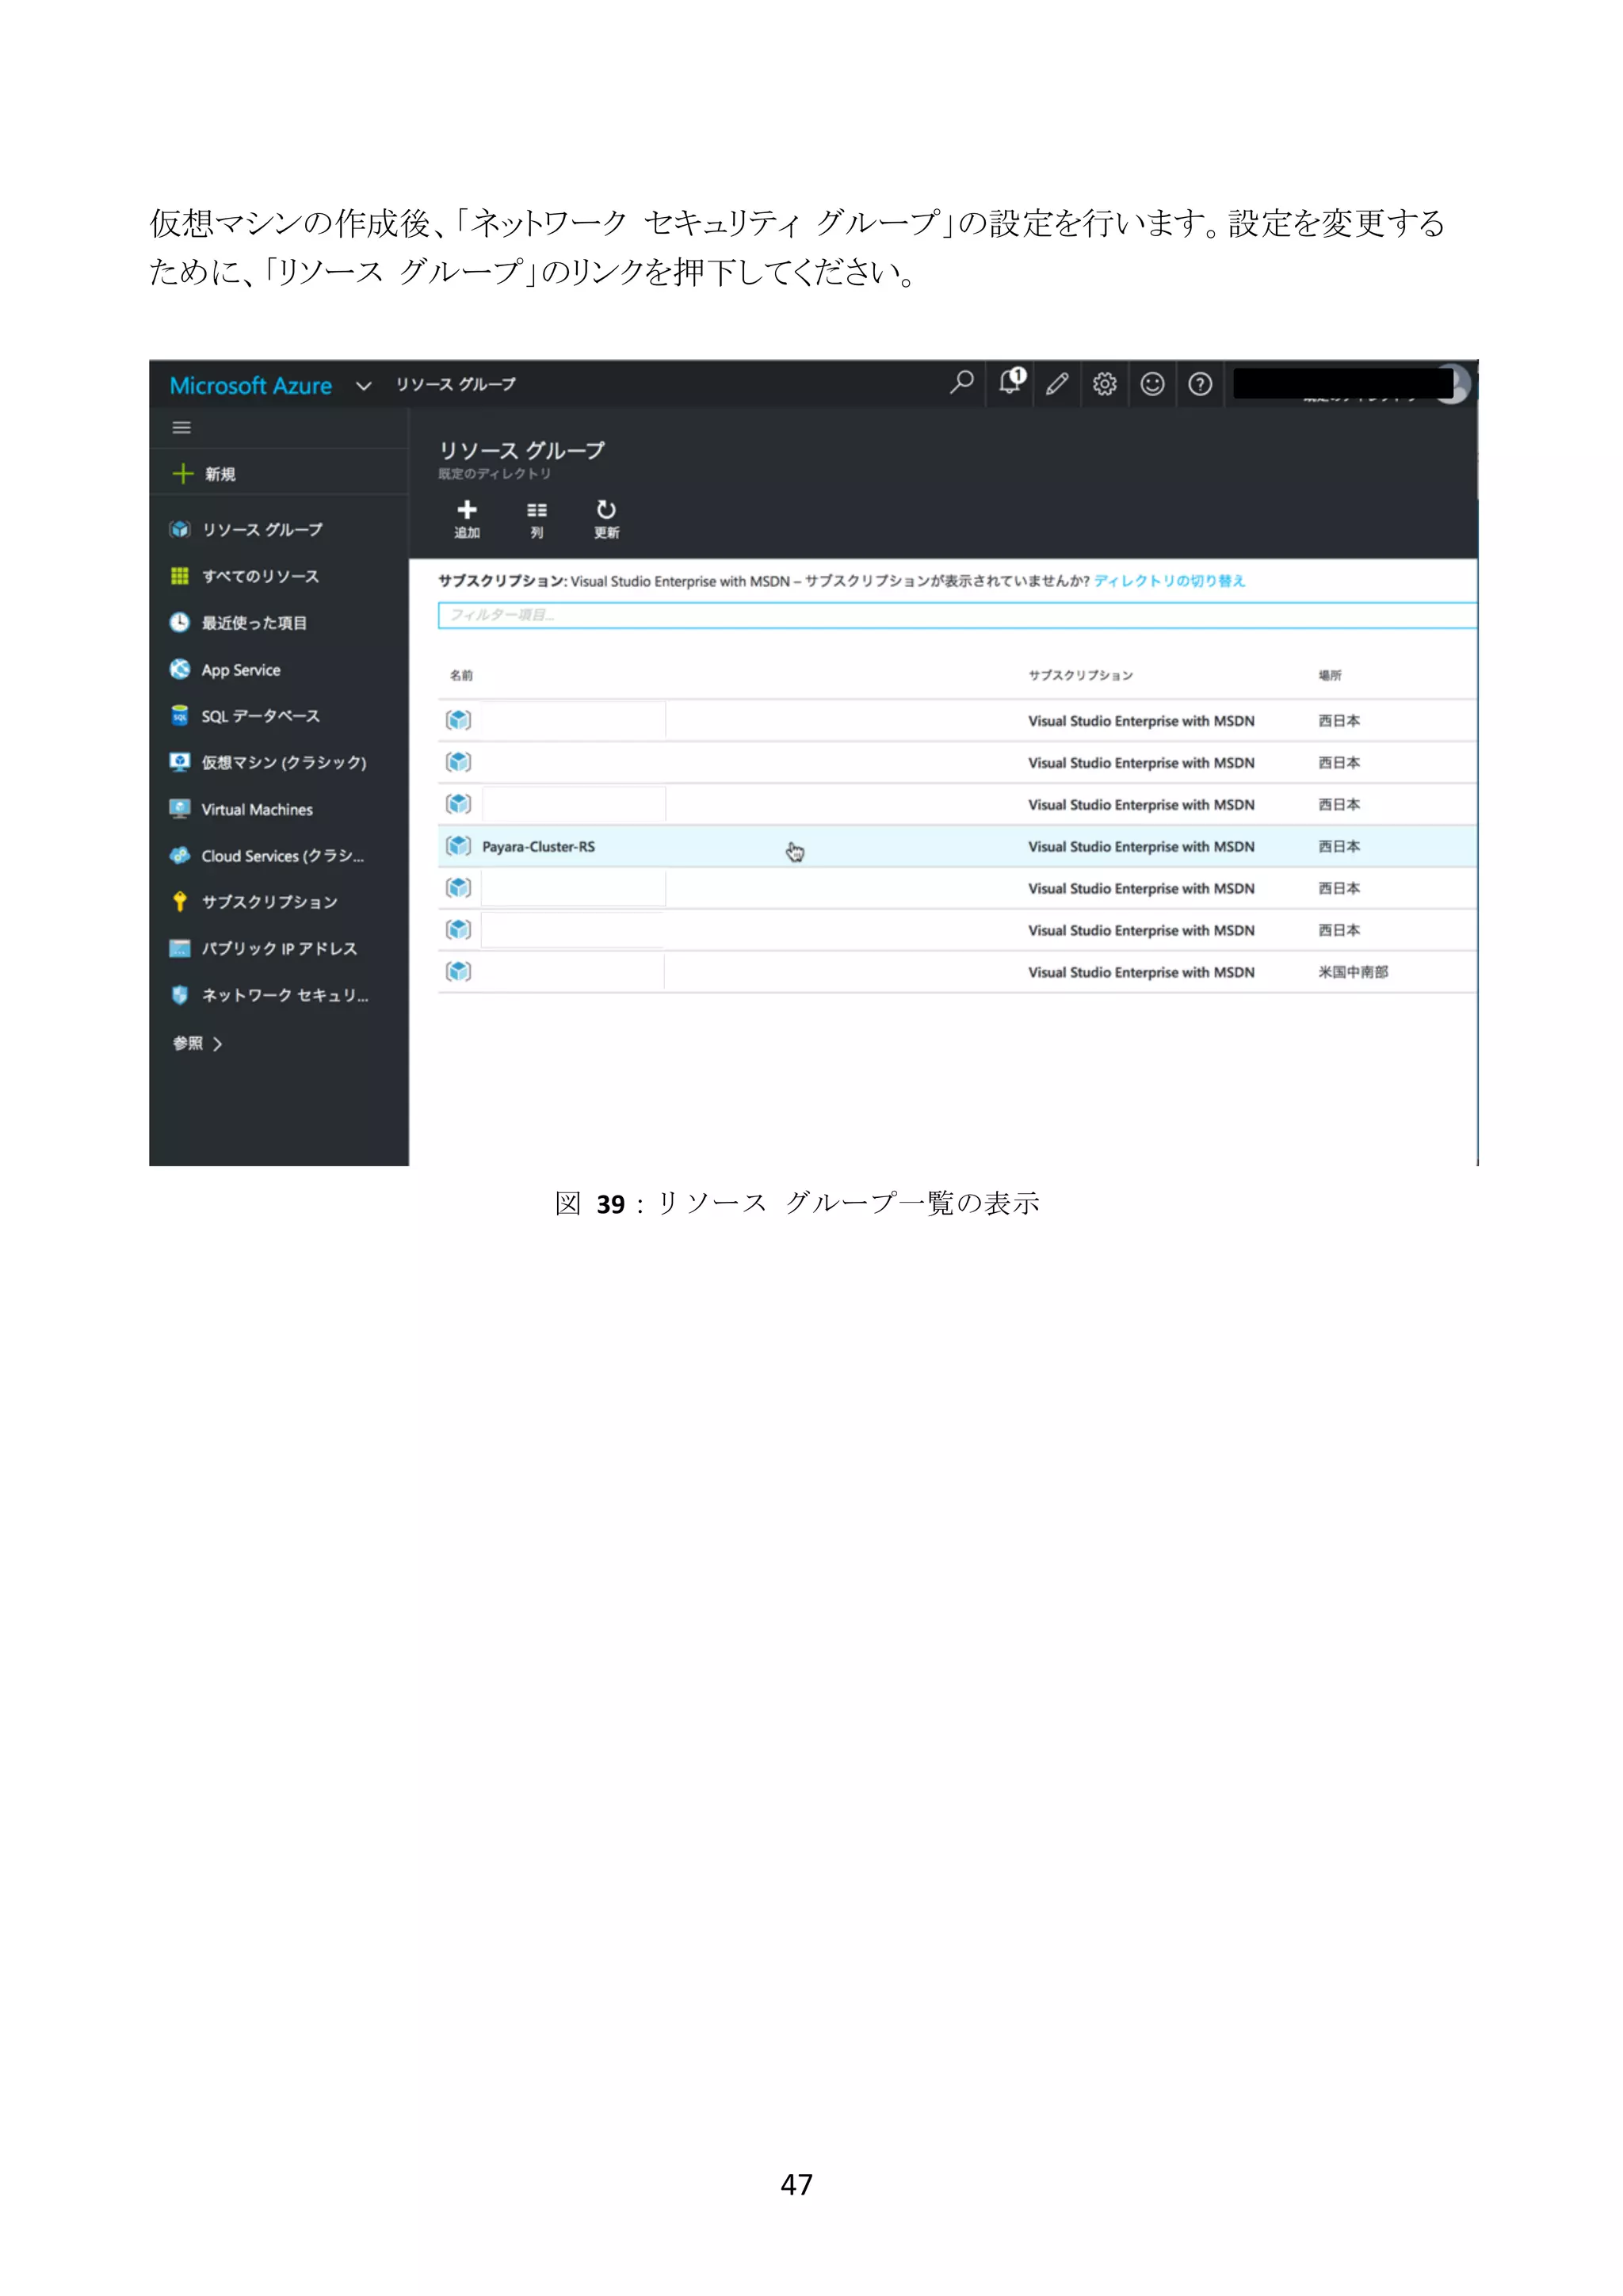Open Virtual Machines in the sidebar

coord(256,810)
